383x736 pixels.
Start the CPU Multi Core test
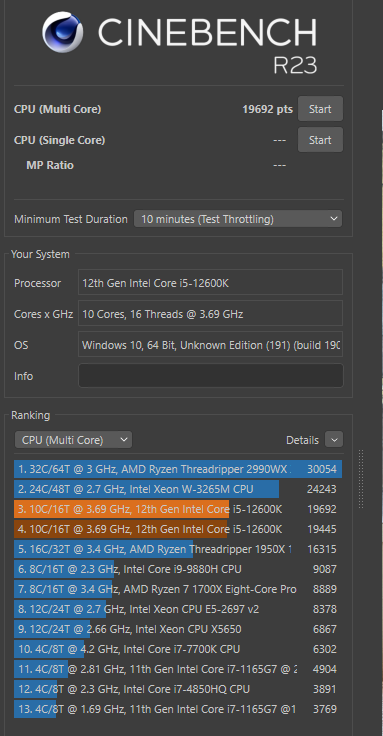320,109
